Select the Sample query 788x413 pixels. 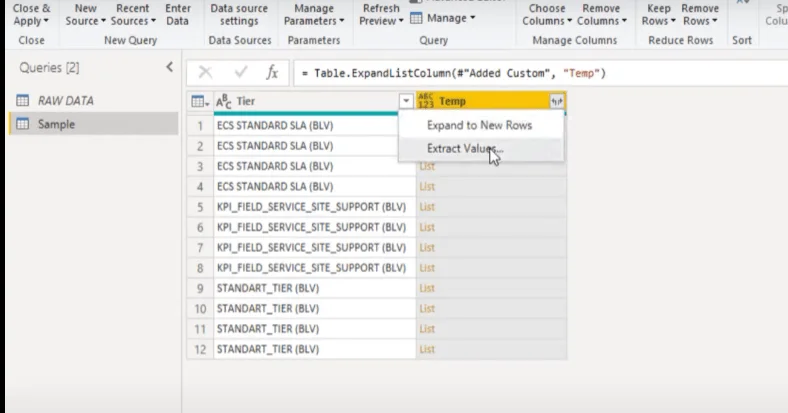pos(93,124)
